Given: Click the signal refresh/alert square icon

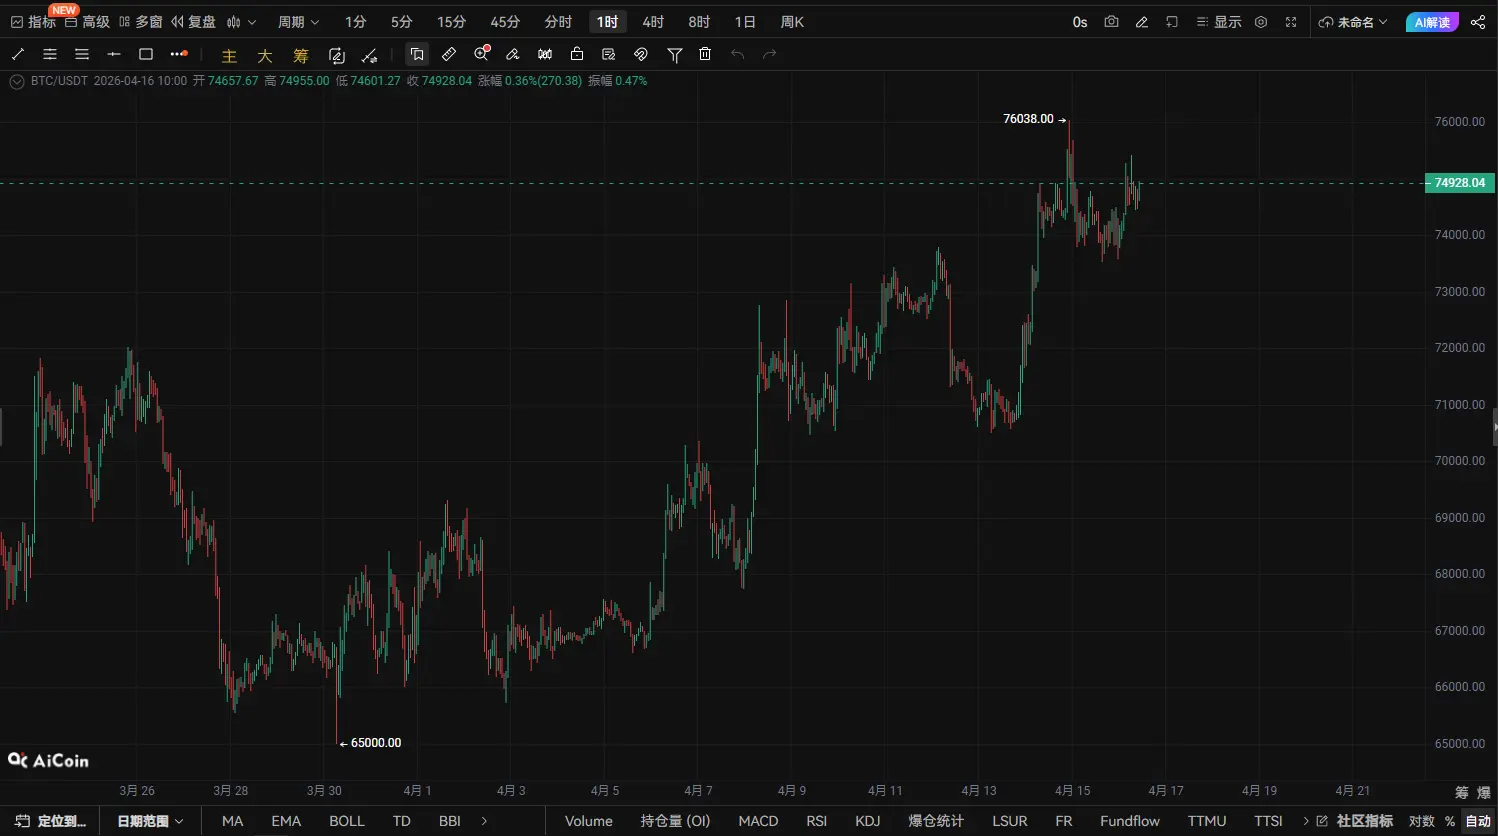Looking at the screenshot, I should [337, 56].
